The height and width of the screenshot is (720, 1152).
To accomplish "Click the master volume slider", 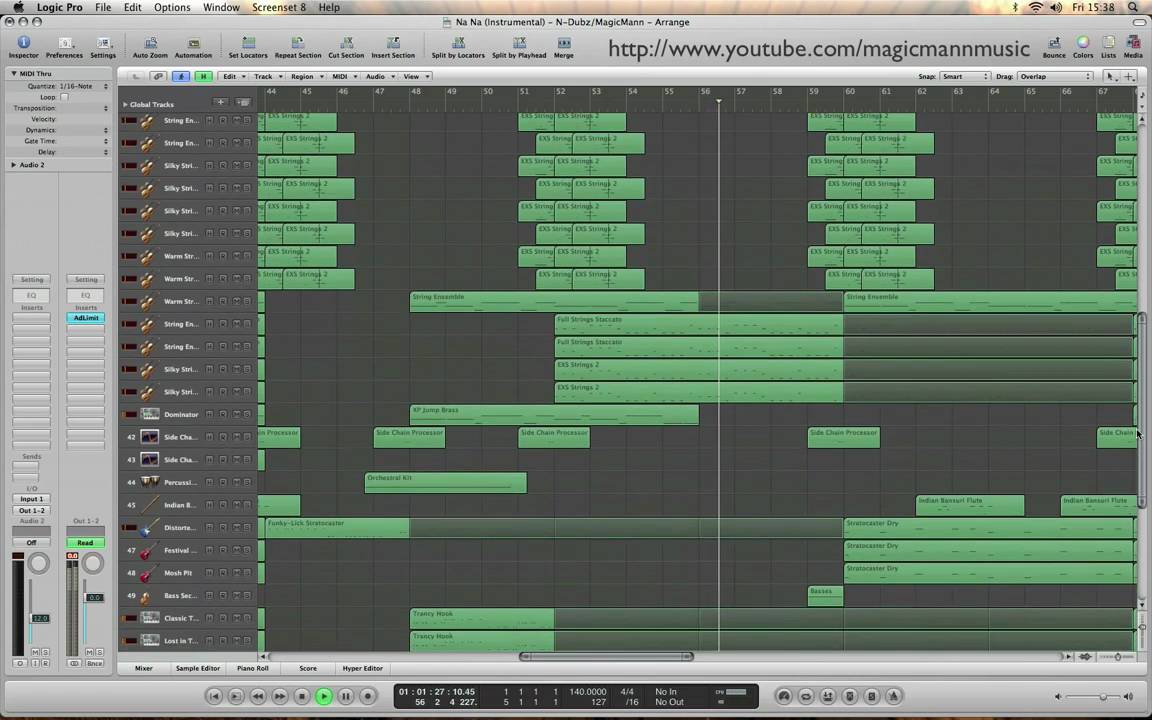I will pyautogui.click(x=1092, y=696).
